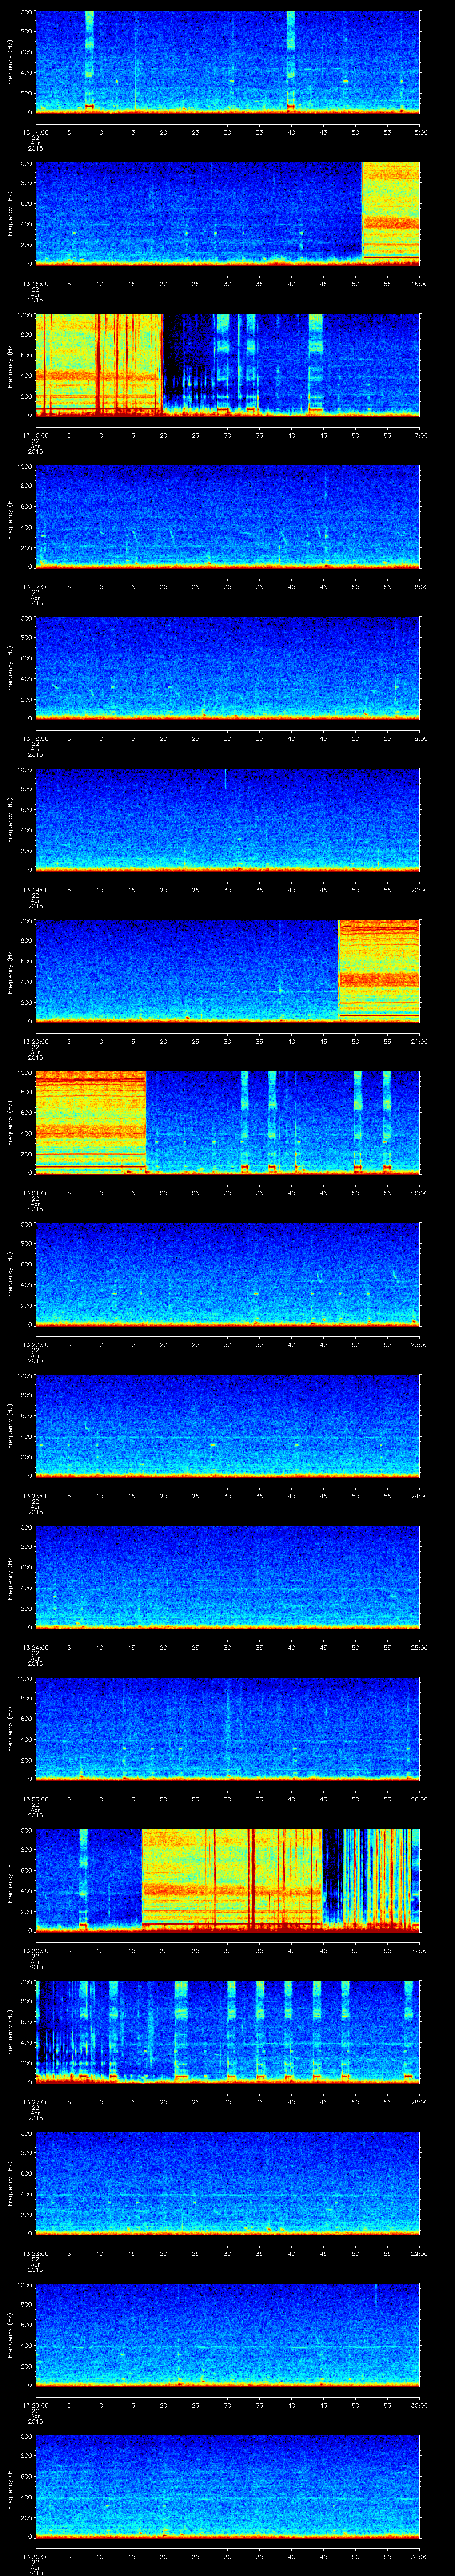Viewport: 455px width, 2576px height.
Task: Select the '19:00' end time label
Action: click(x=419, y=738)
